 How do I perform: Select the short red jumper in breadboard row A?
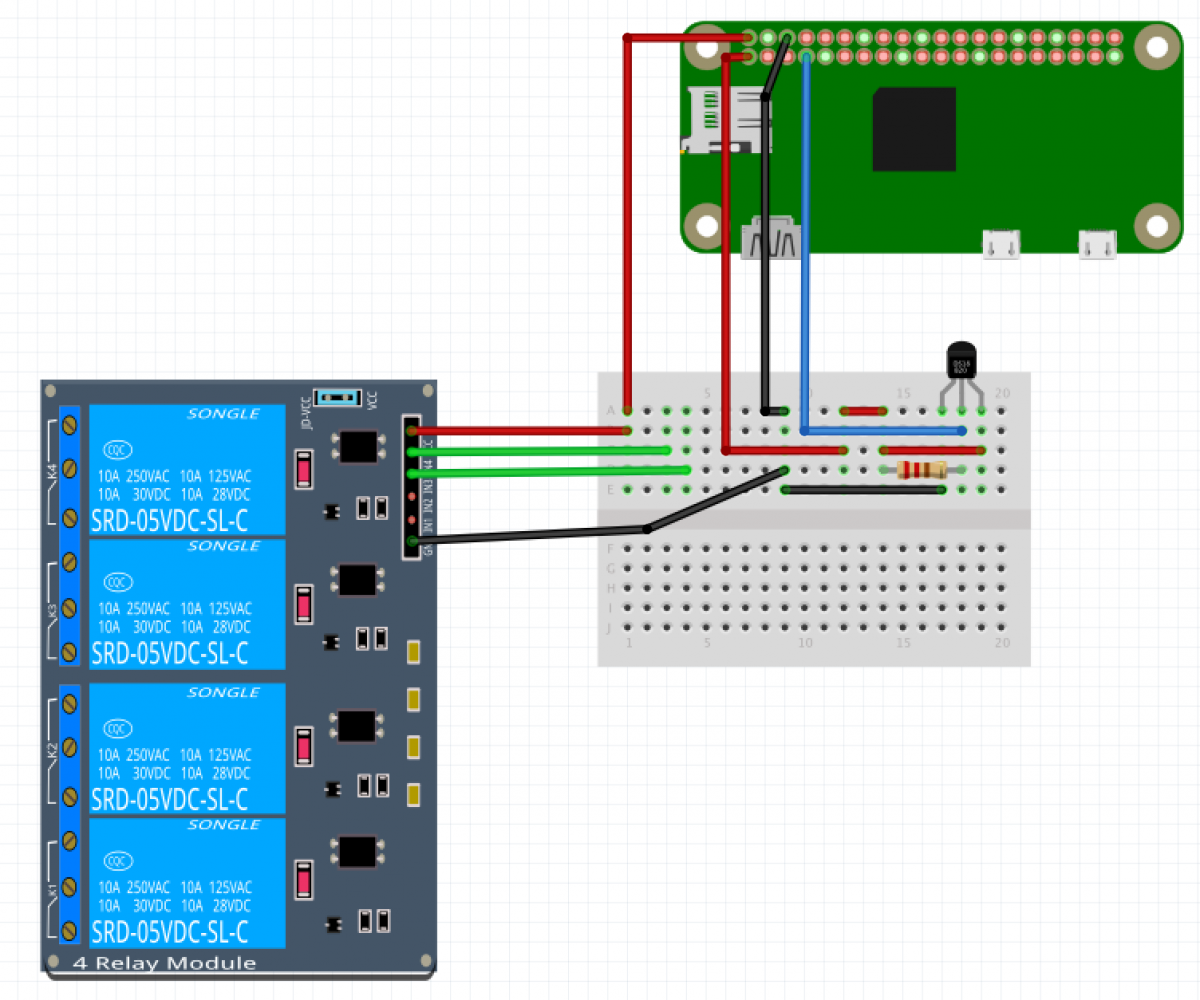tap(864, 410)
